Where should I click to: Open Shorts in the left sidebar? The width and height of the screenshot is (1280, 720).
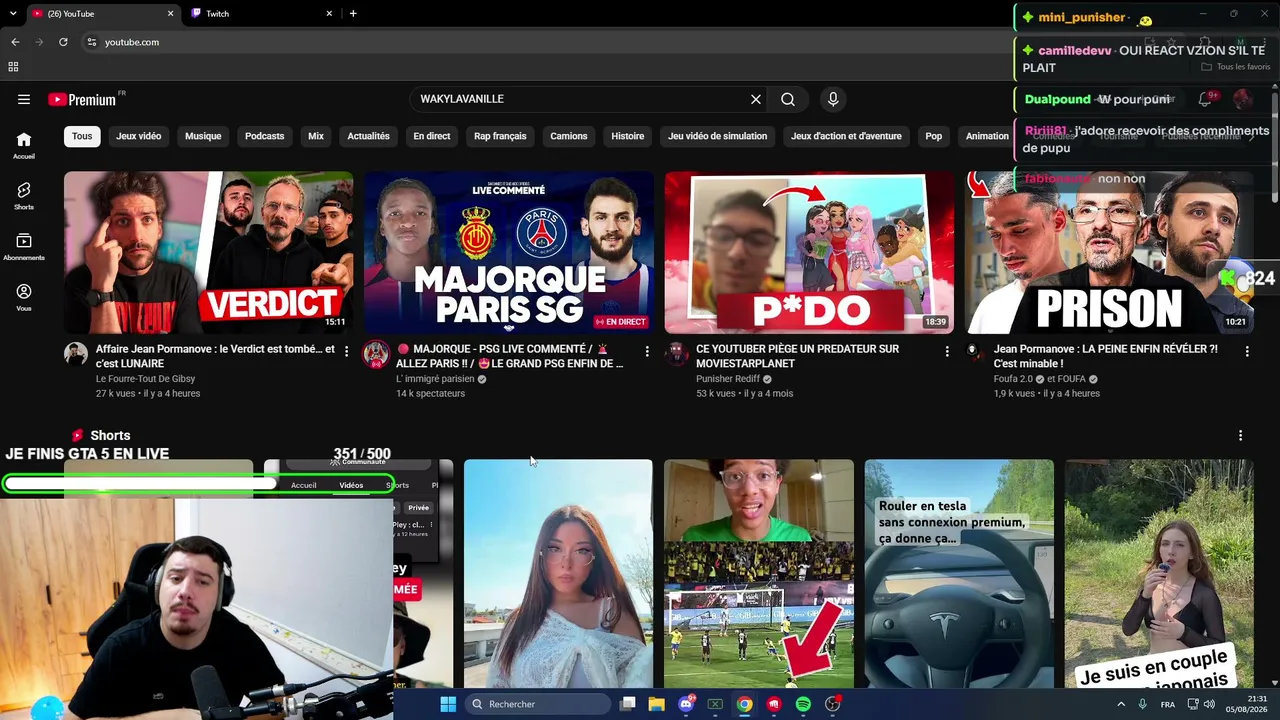pyautogui.click(x=24, y=196)
